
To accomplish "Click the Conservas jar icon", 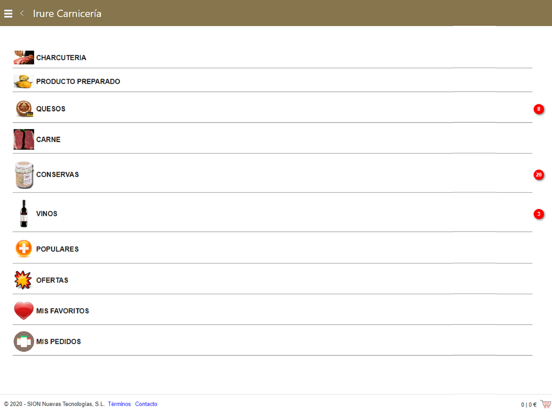I will 24,175.
